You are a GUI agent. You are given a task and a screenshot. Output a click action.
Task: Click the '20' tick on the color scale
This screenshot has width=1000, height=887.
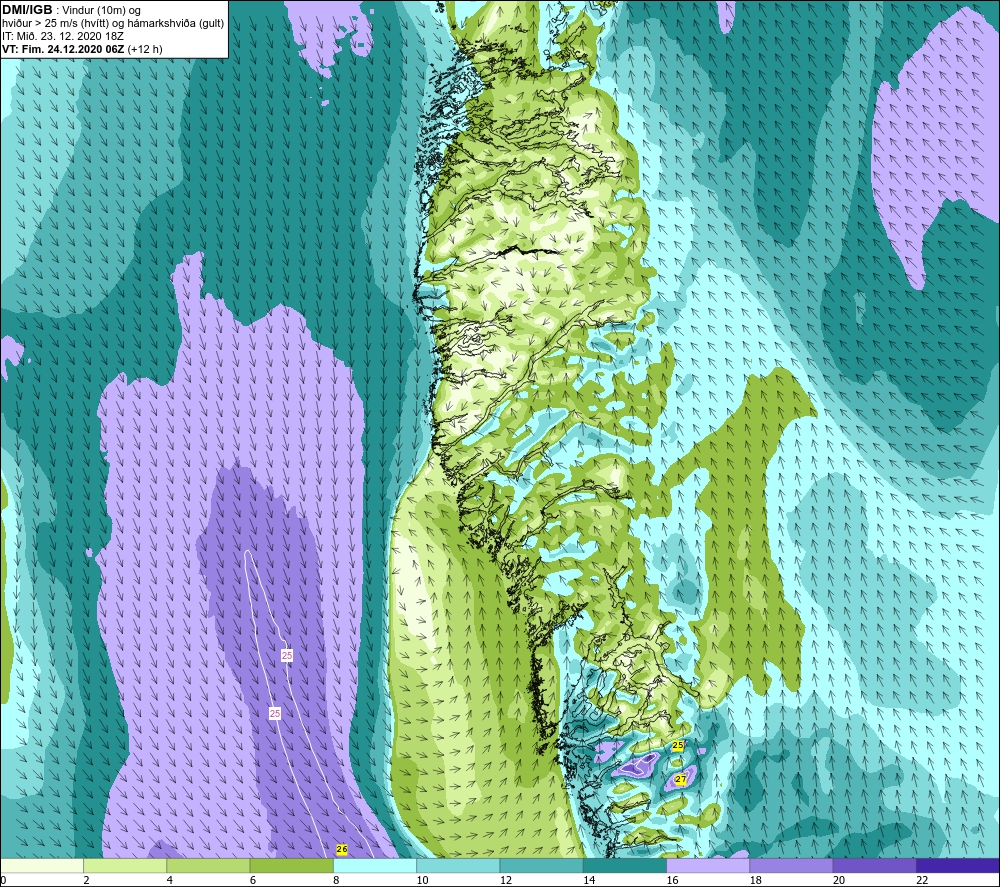(x=839, y=881)
